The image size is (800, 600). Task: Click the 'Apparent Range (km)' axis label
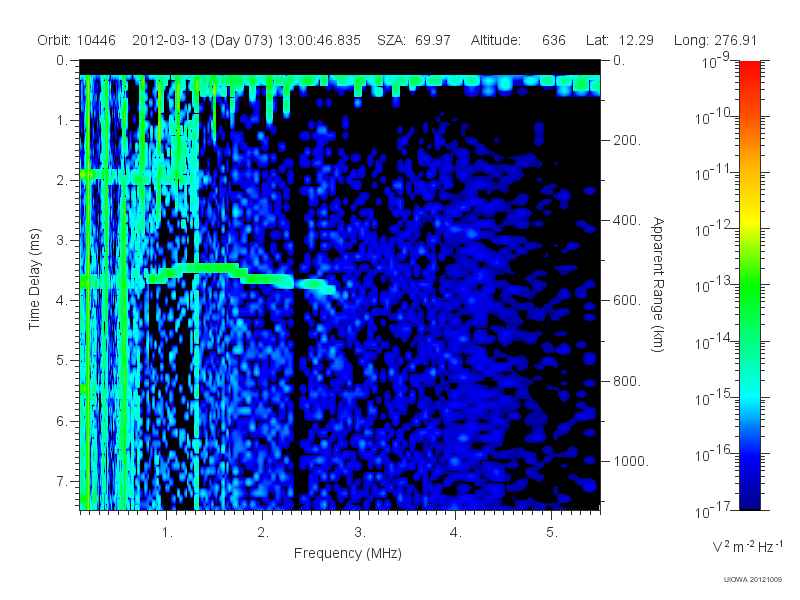coord(658,284)
